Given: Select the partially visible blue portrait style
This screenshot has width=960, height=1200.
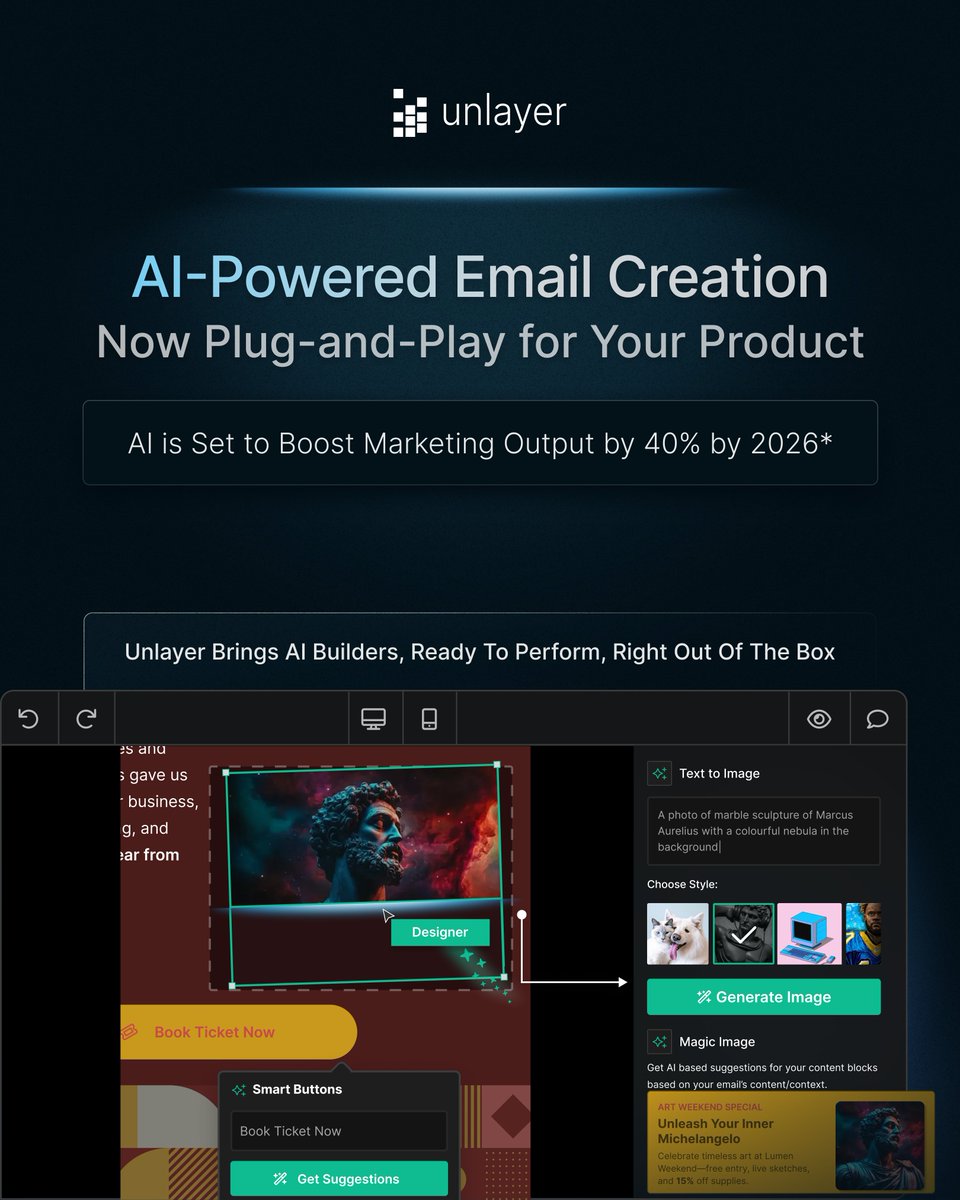Looking at the screenshot, I should pos(863,934).
